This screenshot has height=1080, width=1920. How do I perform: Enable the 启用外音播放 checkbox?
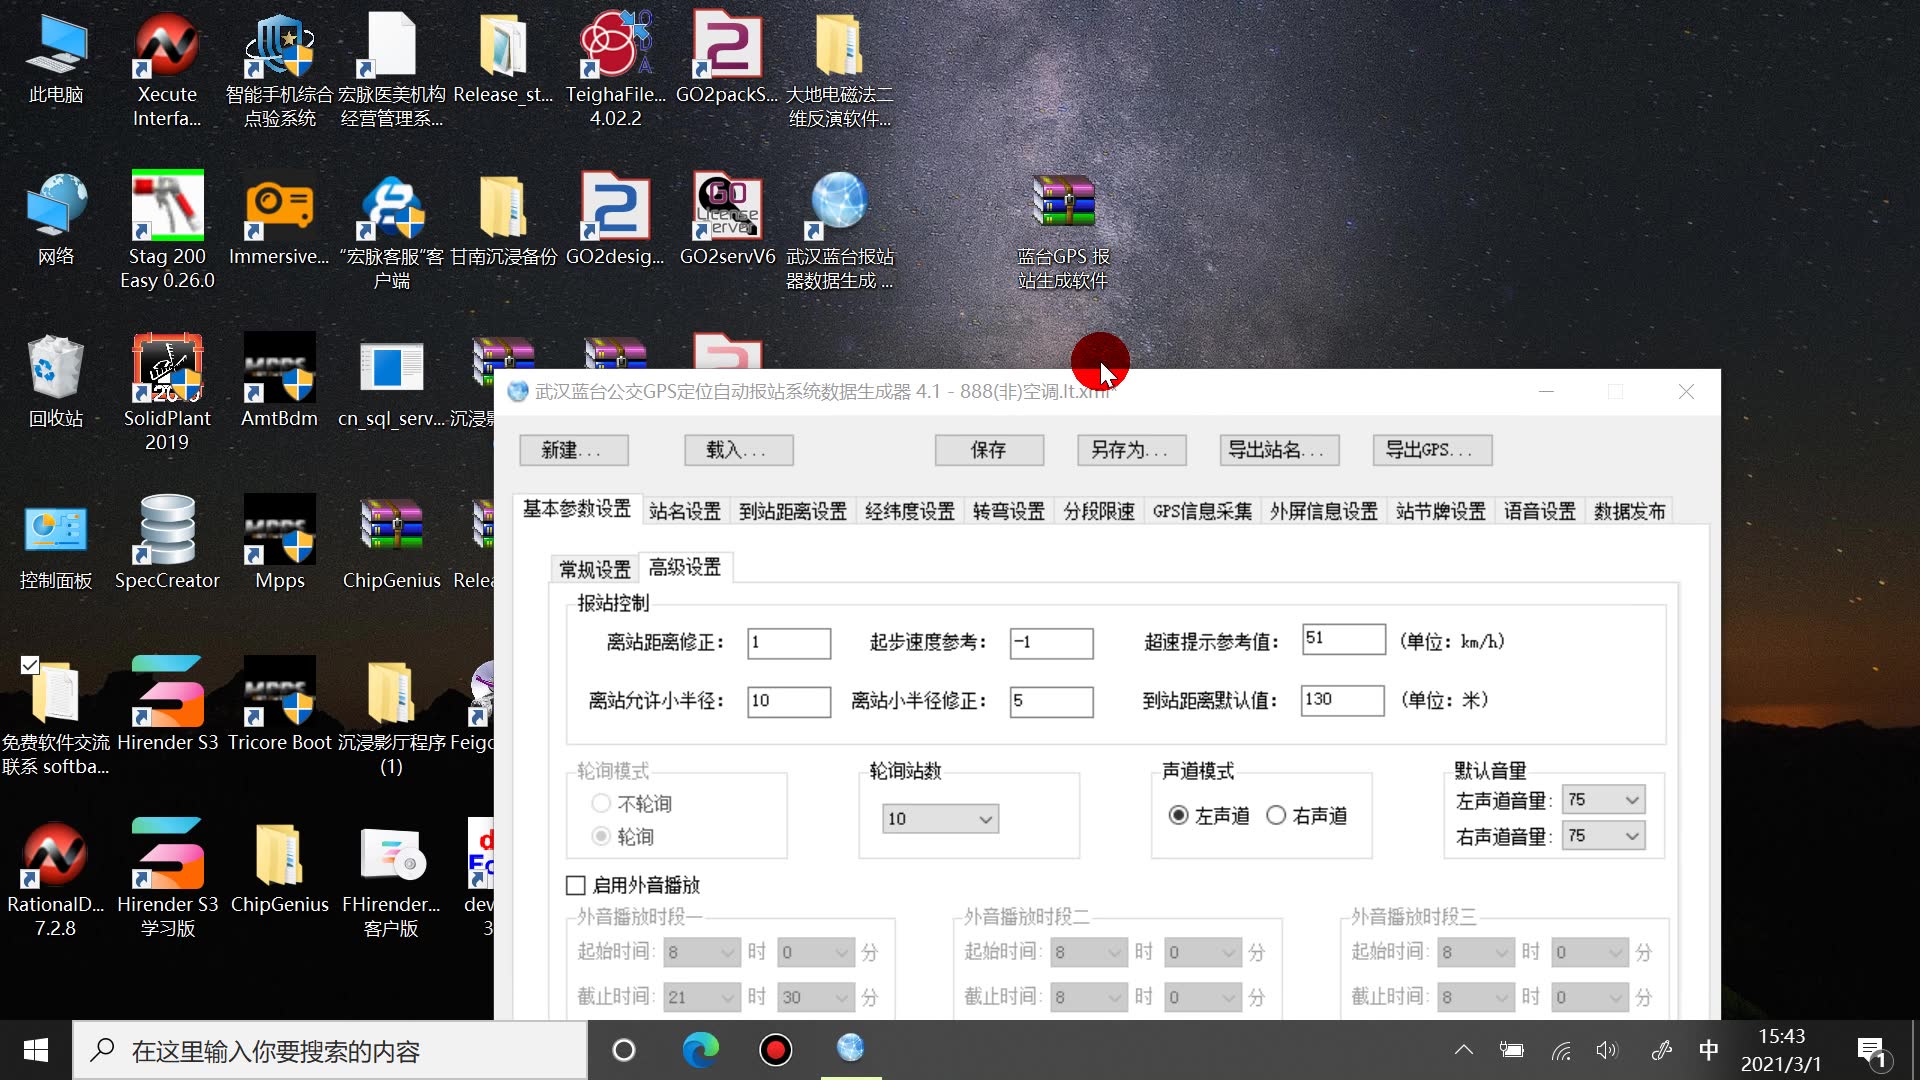(x=576, y=885)
